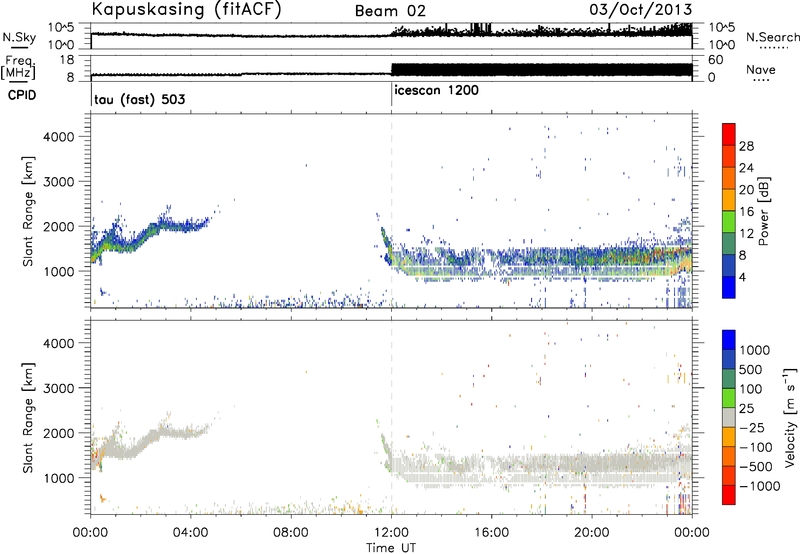Click the Slant Range label of the velocity panel
800x554 pixels.
[28, 417]
